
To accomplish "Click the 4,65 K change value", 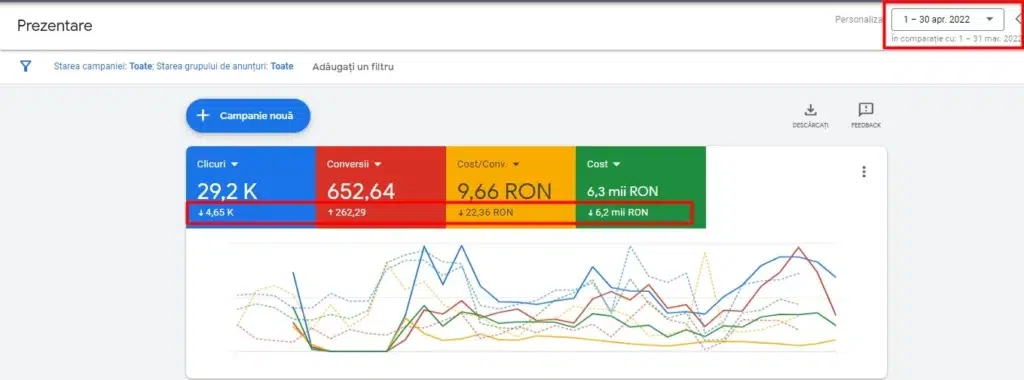I will pos(216,212).
